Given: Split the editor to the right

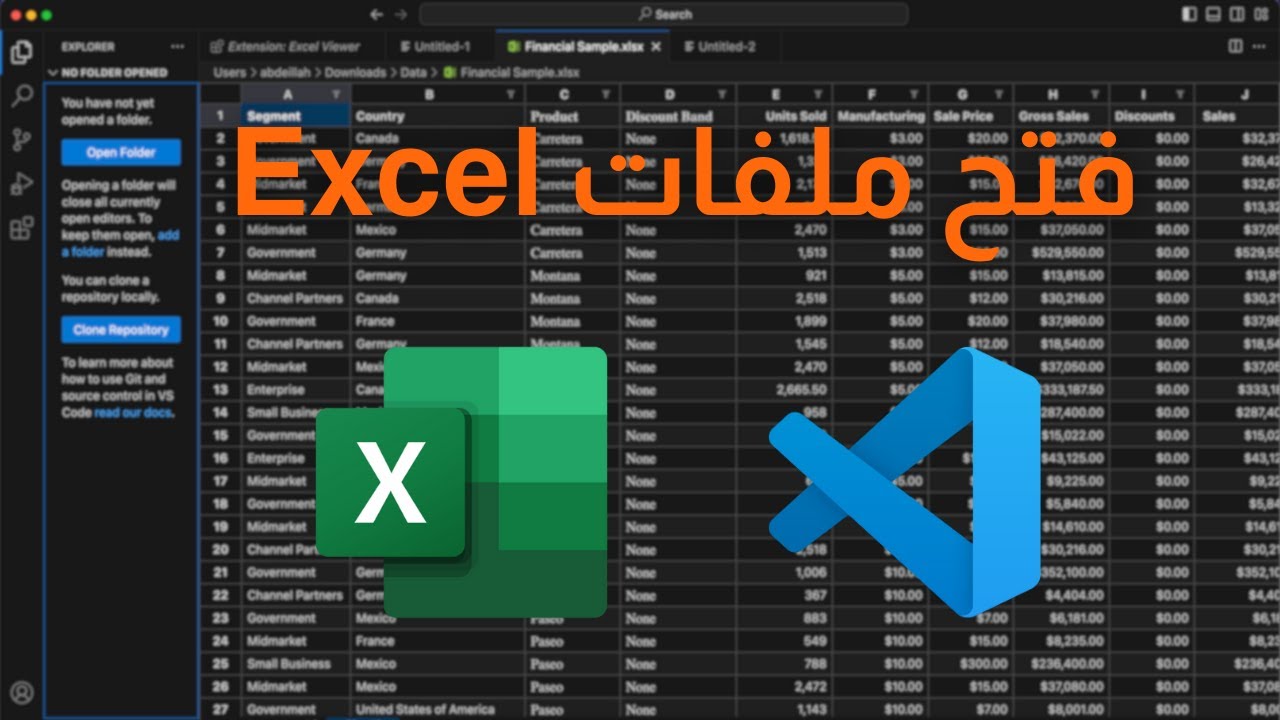Looking at the screenshot, I should pos(1235,46).
